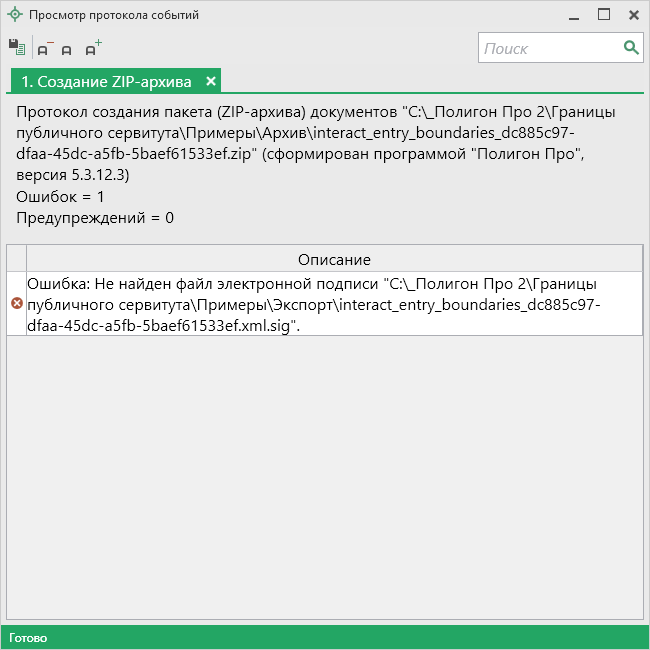
Task: Click the "Описание" column header
Action: click(x=334, y=259)
